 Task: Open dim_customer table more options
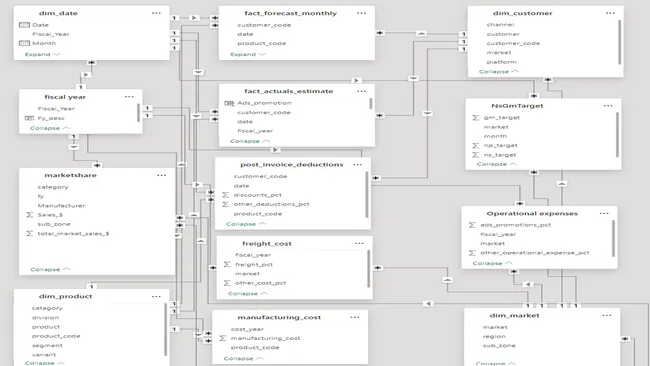(x=610, y=13)
